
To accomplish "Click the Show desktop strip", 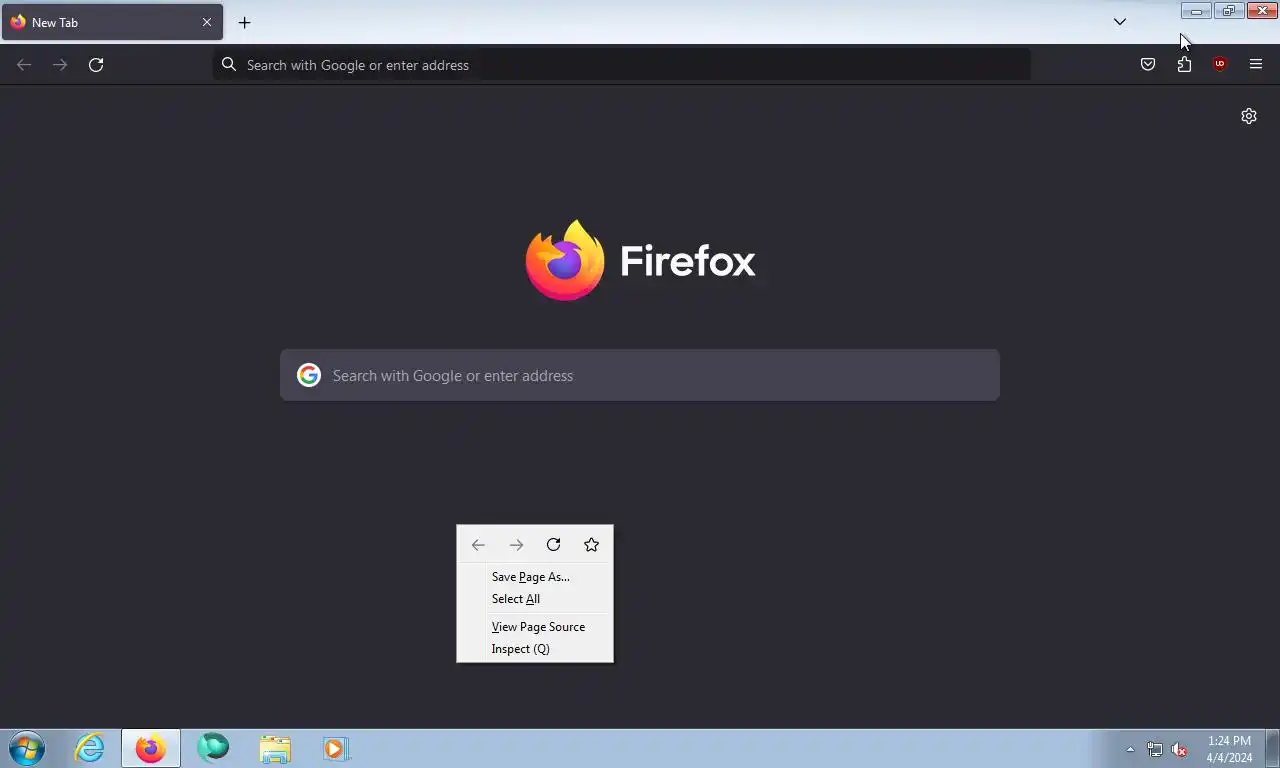I will pos(1272,749).
